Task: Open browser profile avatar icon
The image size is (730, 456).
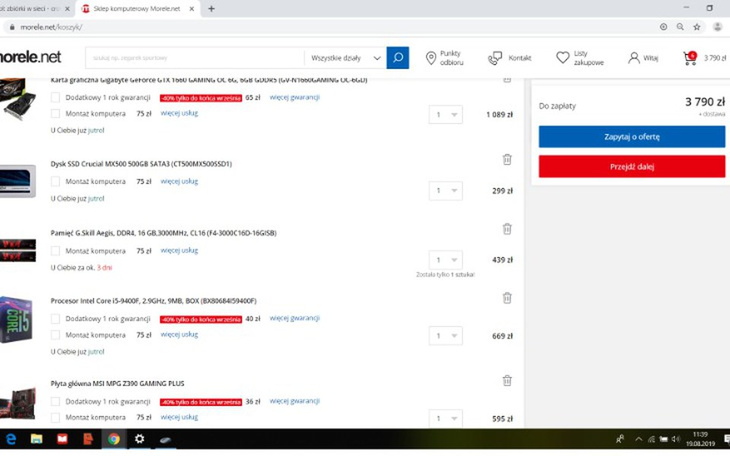Action: 717,27
